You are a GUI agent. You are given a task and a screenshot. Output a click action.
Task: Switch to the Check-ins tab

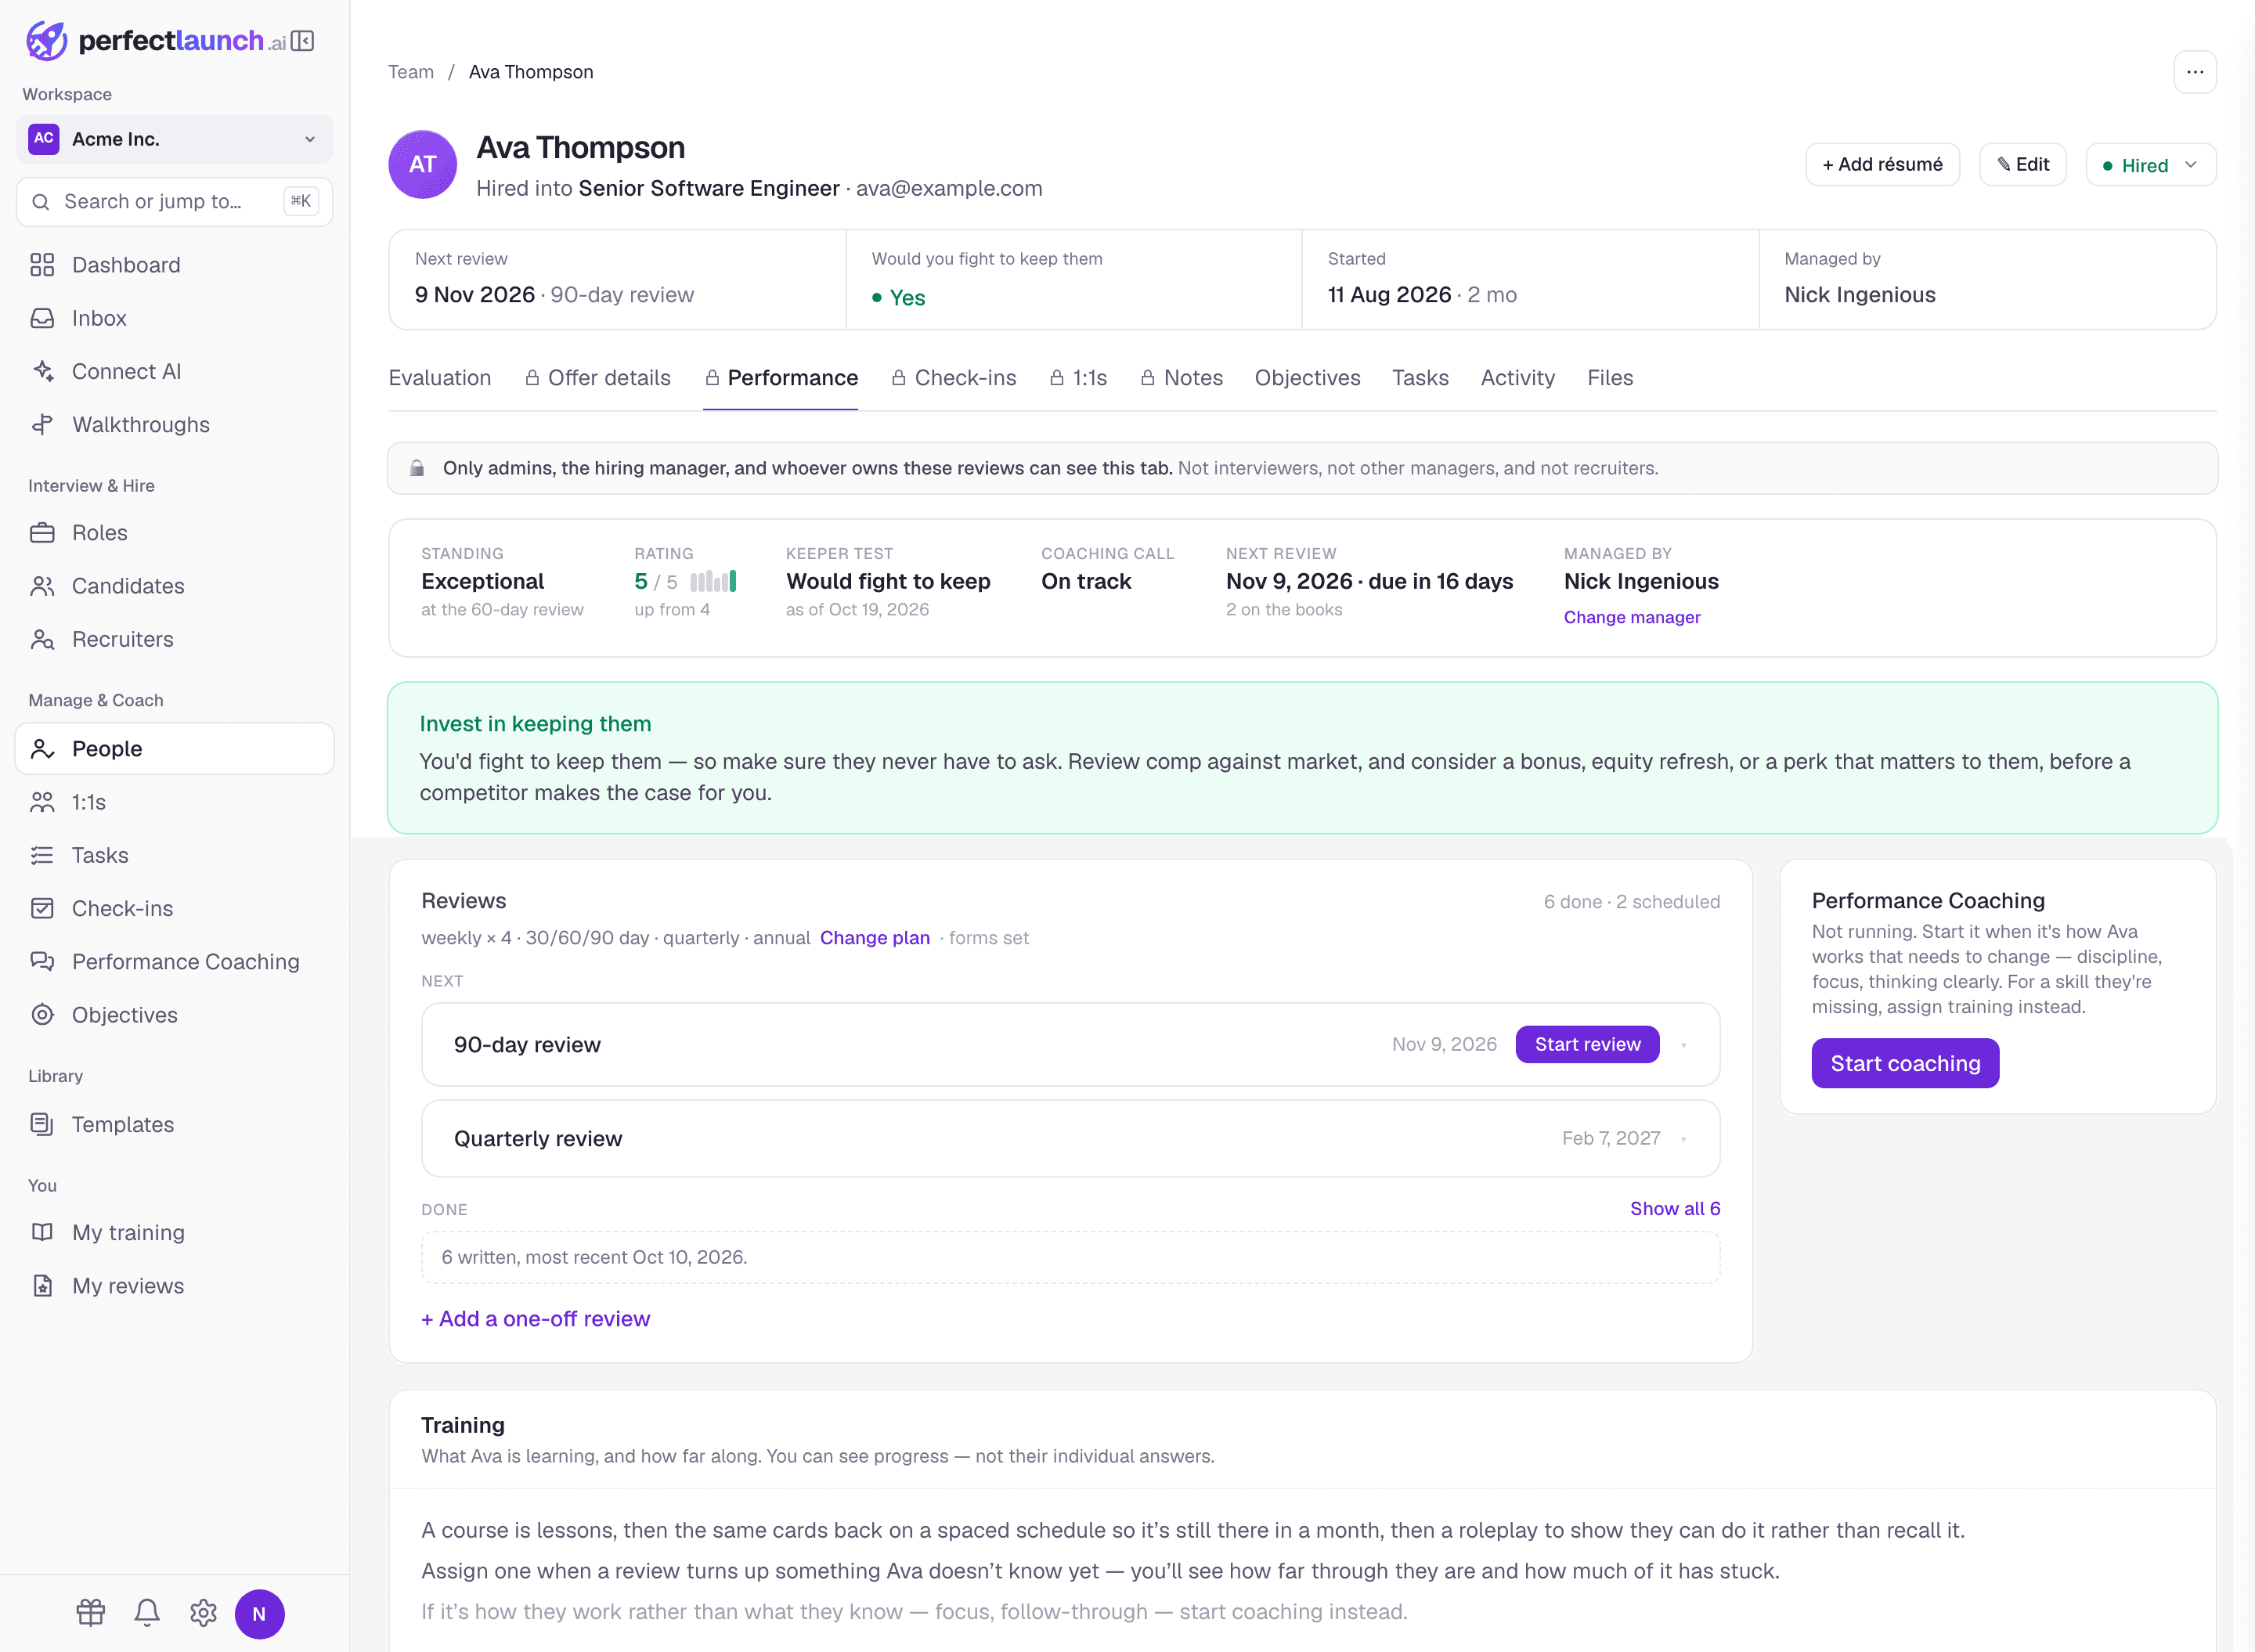954,378
